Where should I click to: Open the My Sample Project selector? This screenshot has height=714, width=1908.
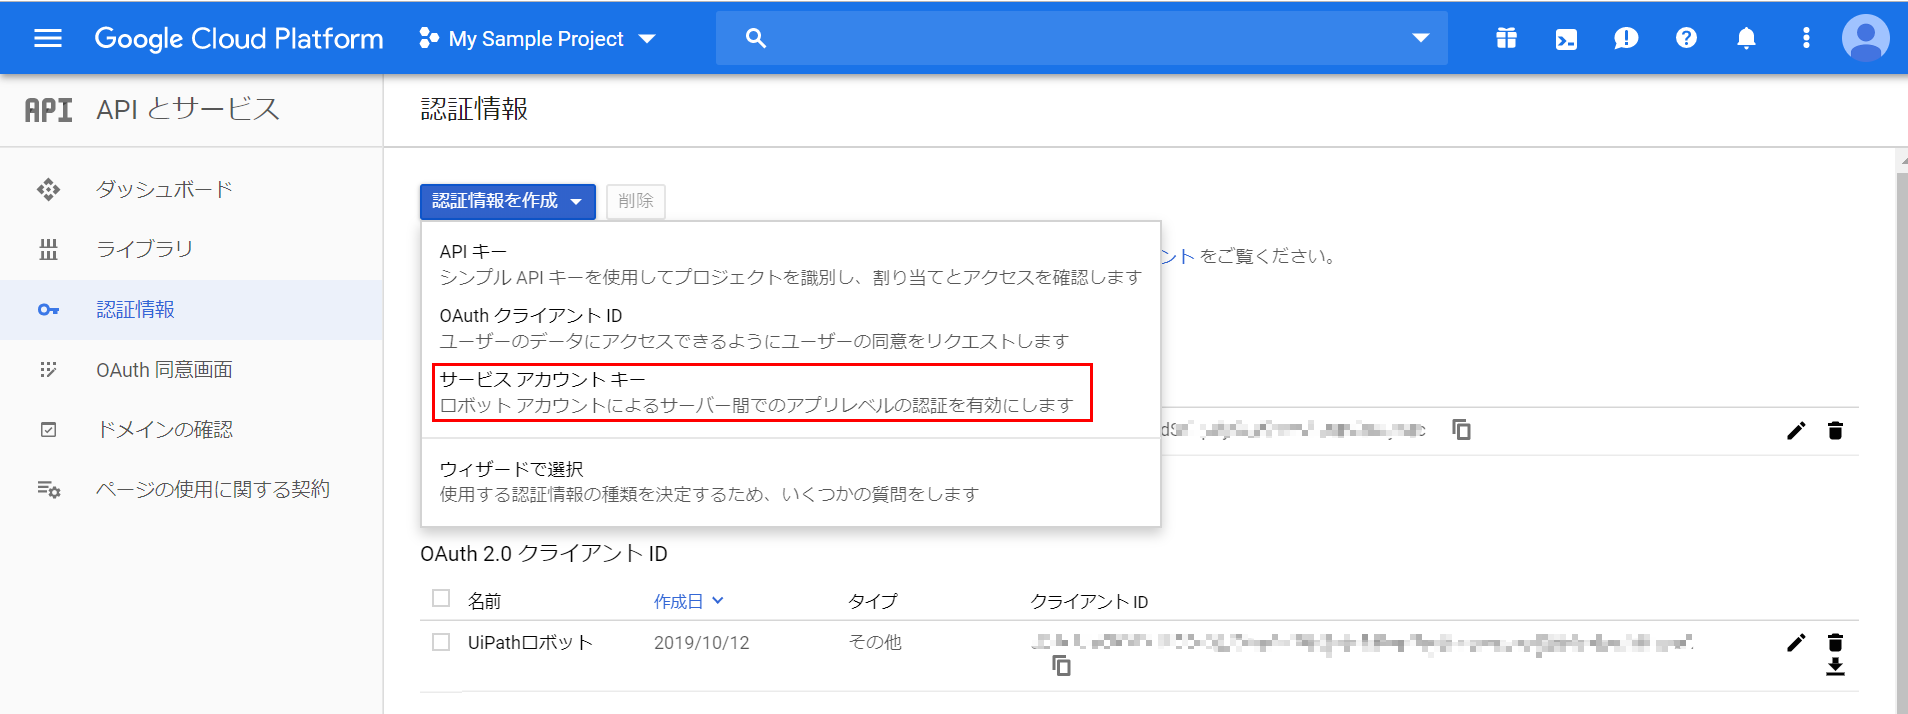click(x=538, y=38)
